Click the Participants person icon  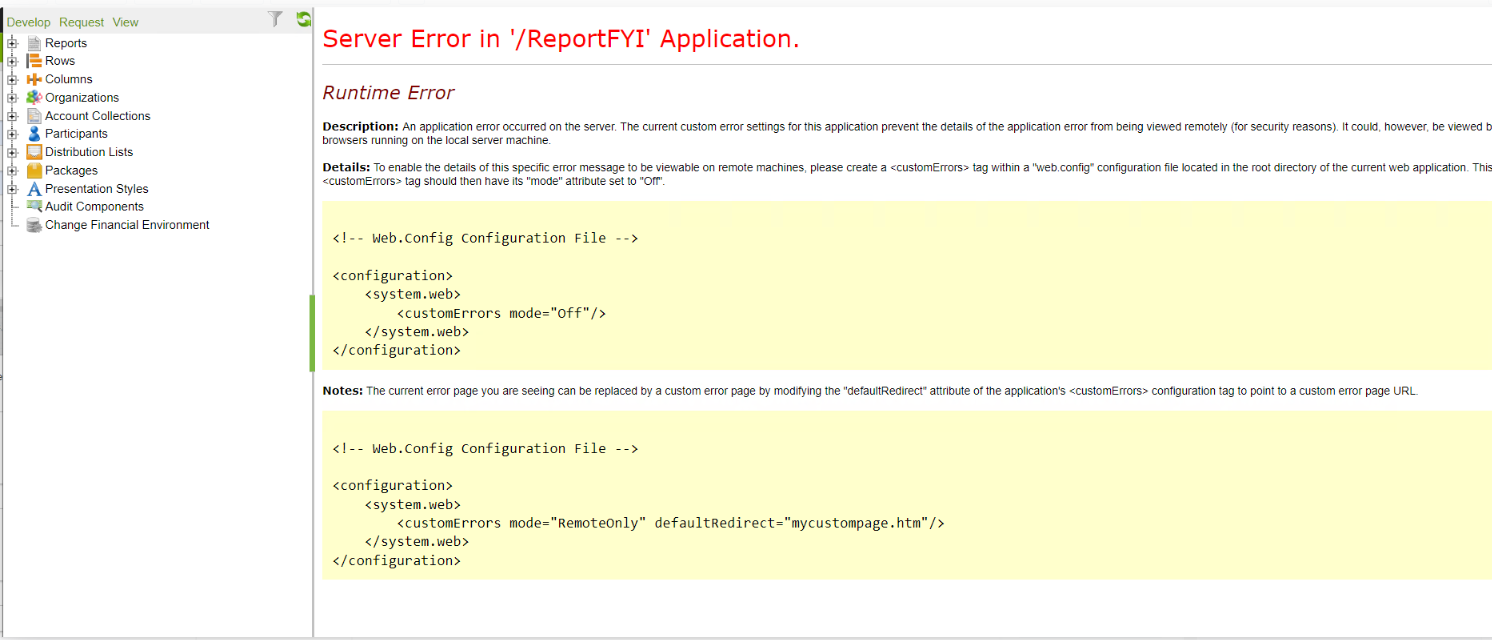35,134
